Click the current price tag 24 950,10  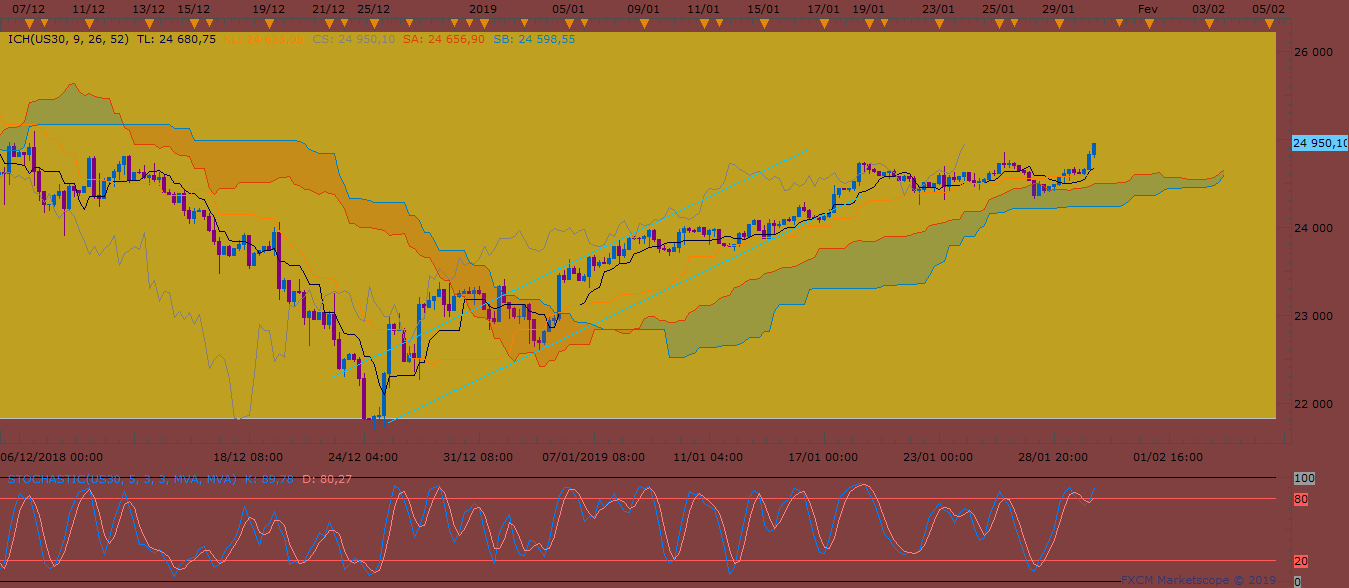pos(1320,143)
